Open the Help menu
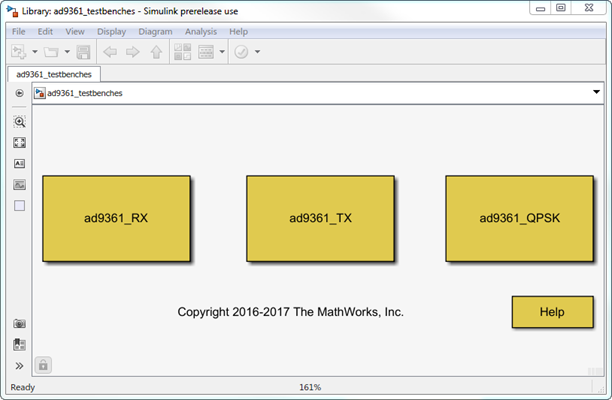The image size is (612, 400). coord(238,32)
